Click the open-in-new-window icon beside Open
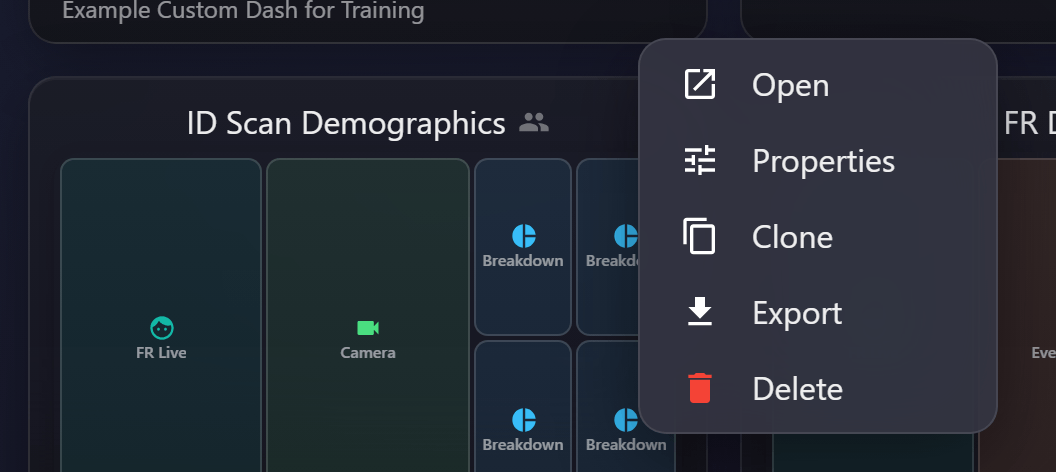Viewport: 1056px width, 472px height. click(x=700, y=85)
